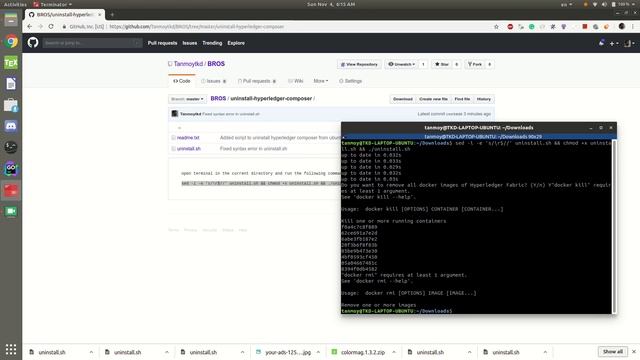Viewport: 640px width, 360px height.
Task: Click the green circular extension icon
Action: click(531, 27)
